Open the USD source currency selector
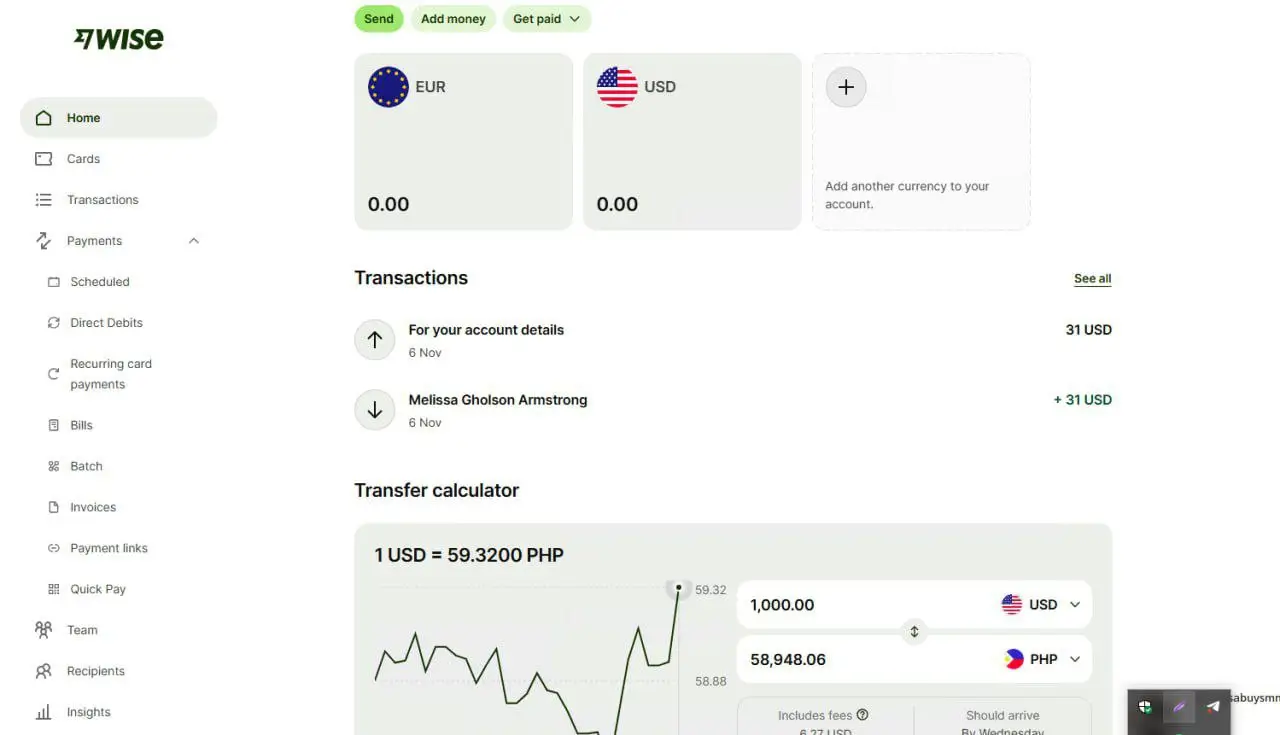 pyautogui.click(x=1041, y=605)
